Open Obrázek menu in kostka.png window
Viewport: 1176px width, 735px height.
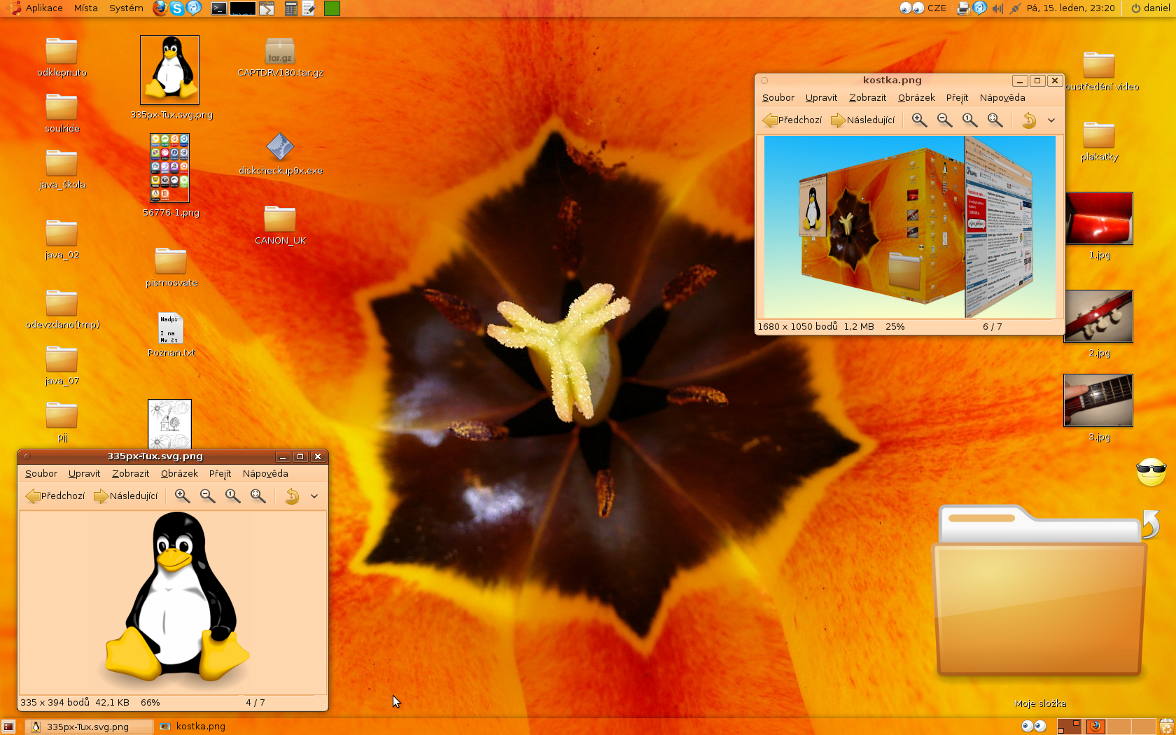(x=916, y=98)
